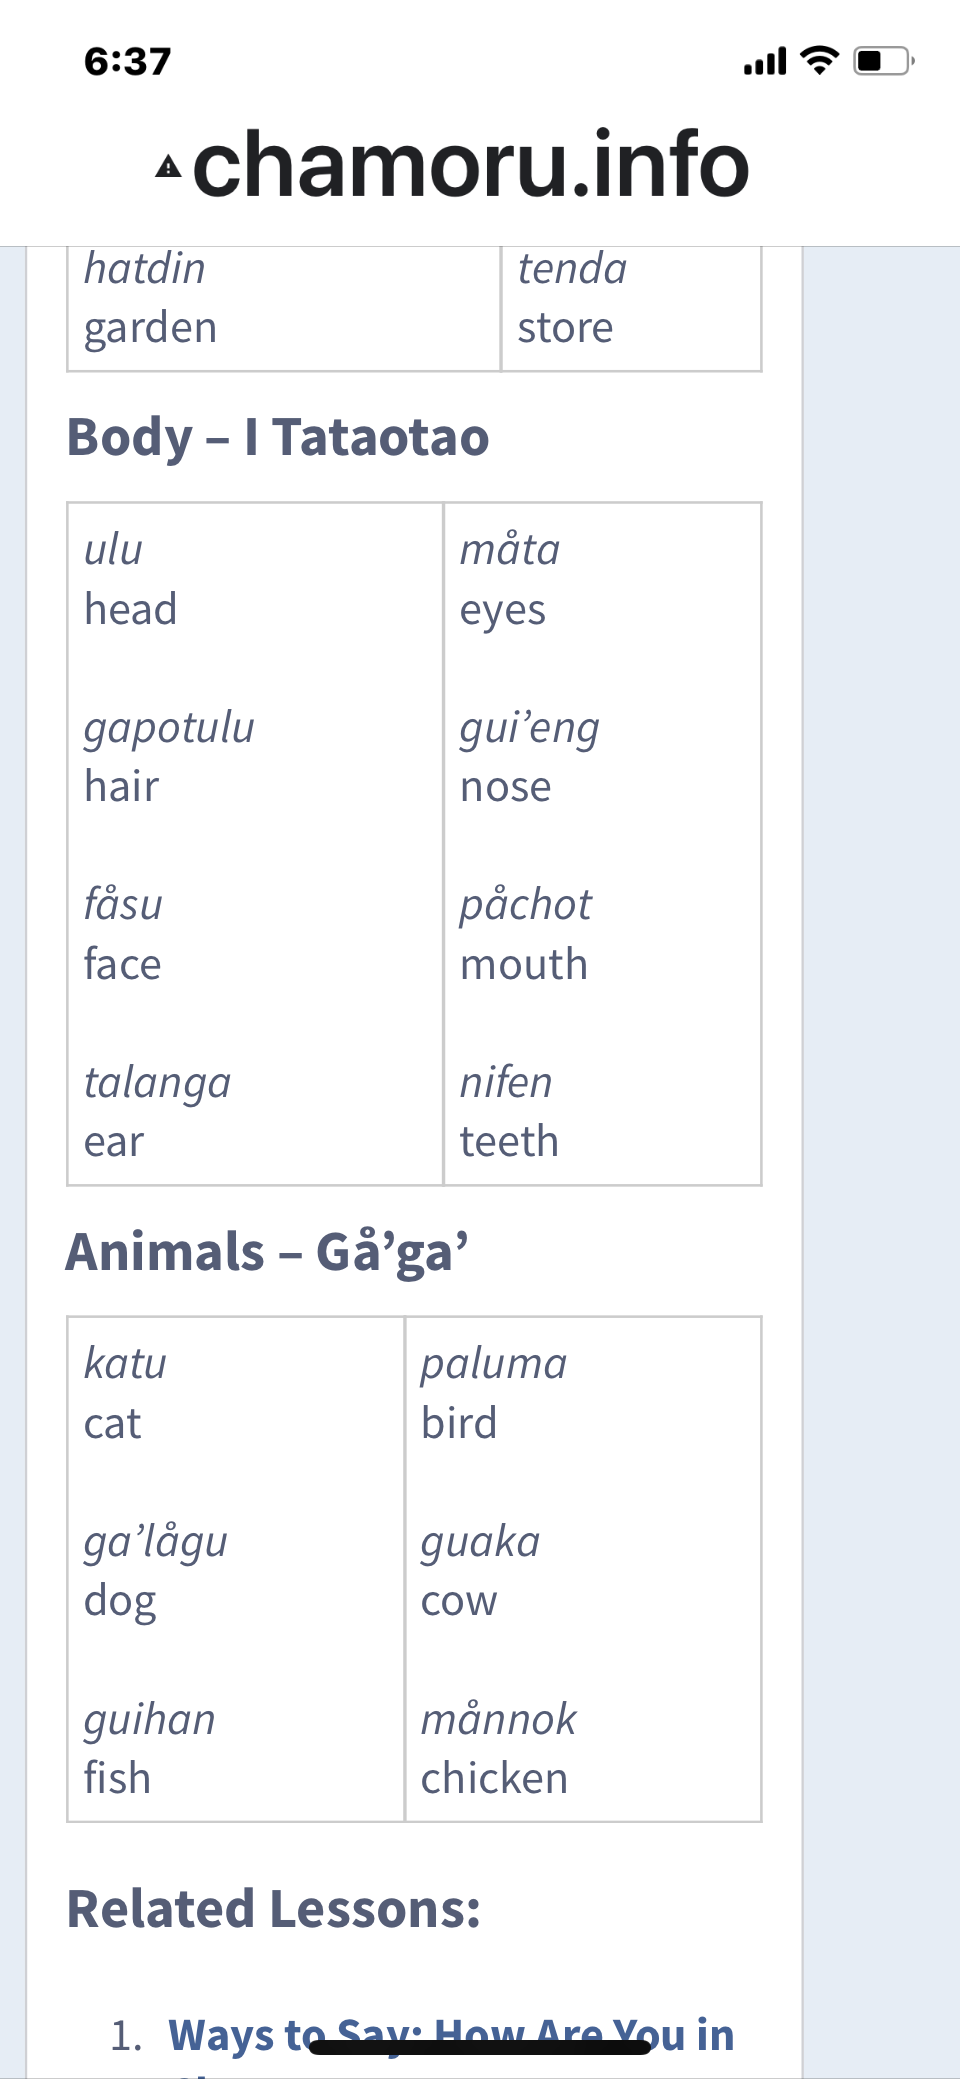This screenshot has width=960, height=2079.
Task: Select the word "påchot" meaning mouth
Action: (525, 905)
